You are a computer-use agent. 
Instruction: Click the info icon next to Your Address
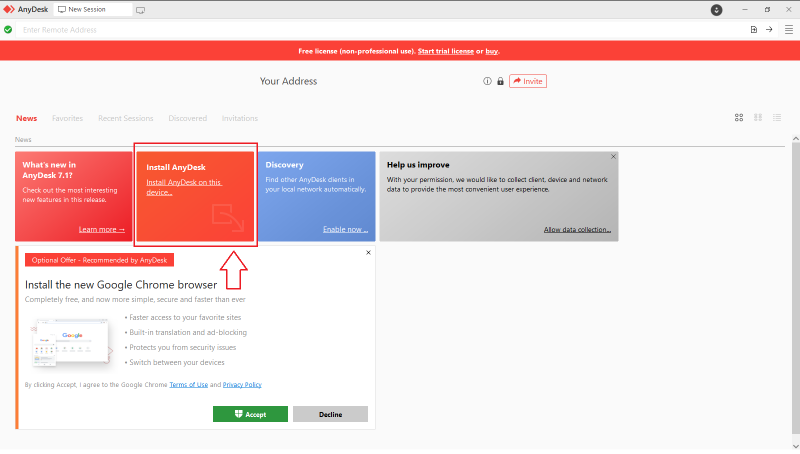point(487,81)
